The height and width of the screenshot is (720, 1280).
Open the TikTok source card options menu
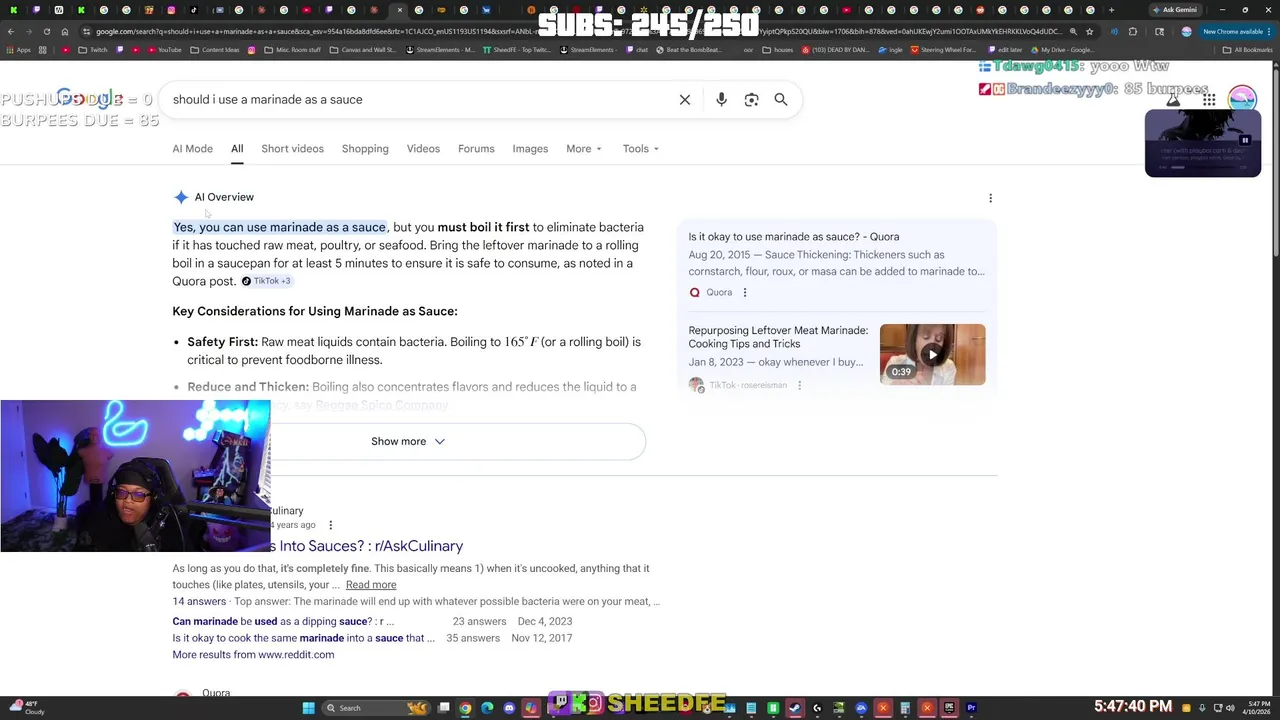799,385
